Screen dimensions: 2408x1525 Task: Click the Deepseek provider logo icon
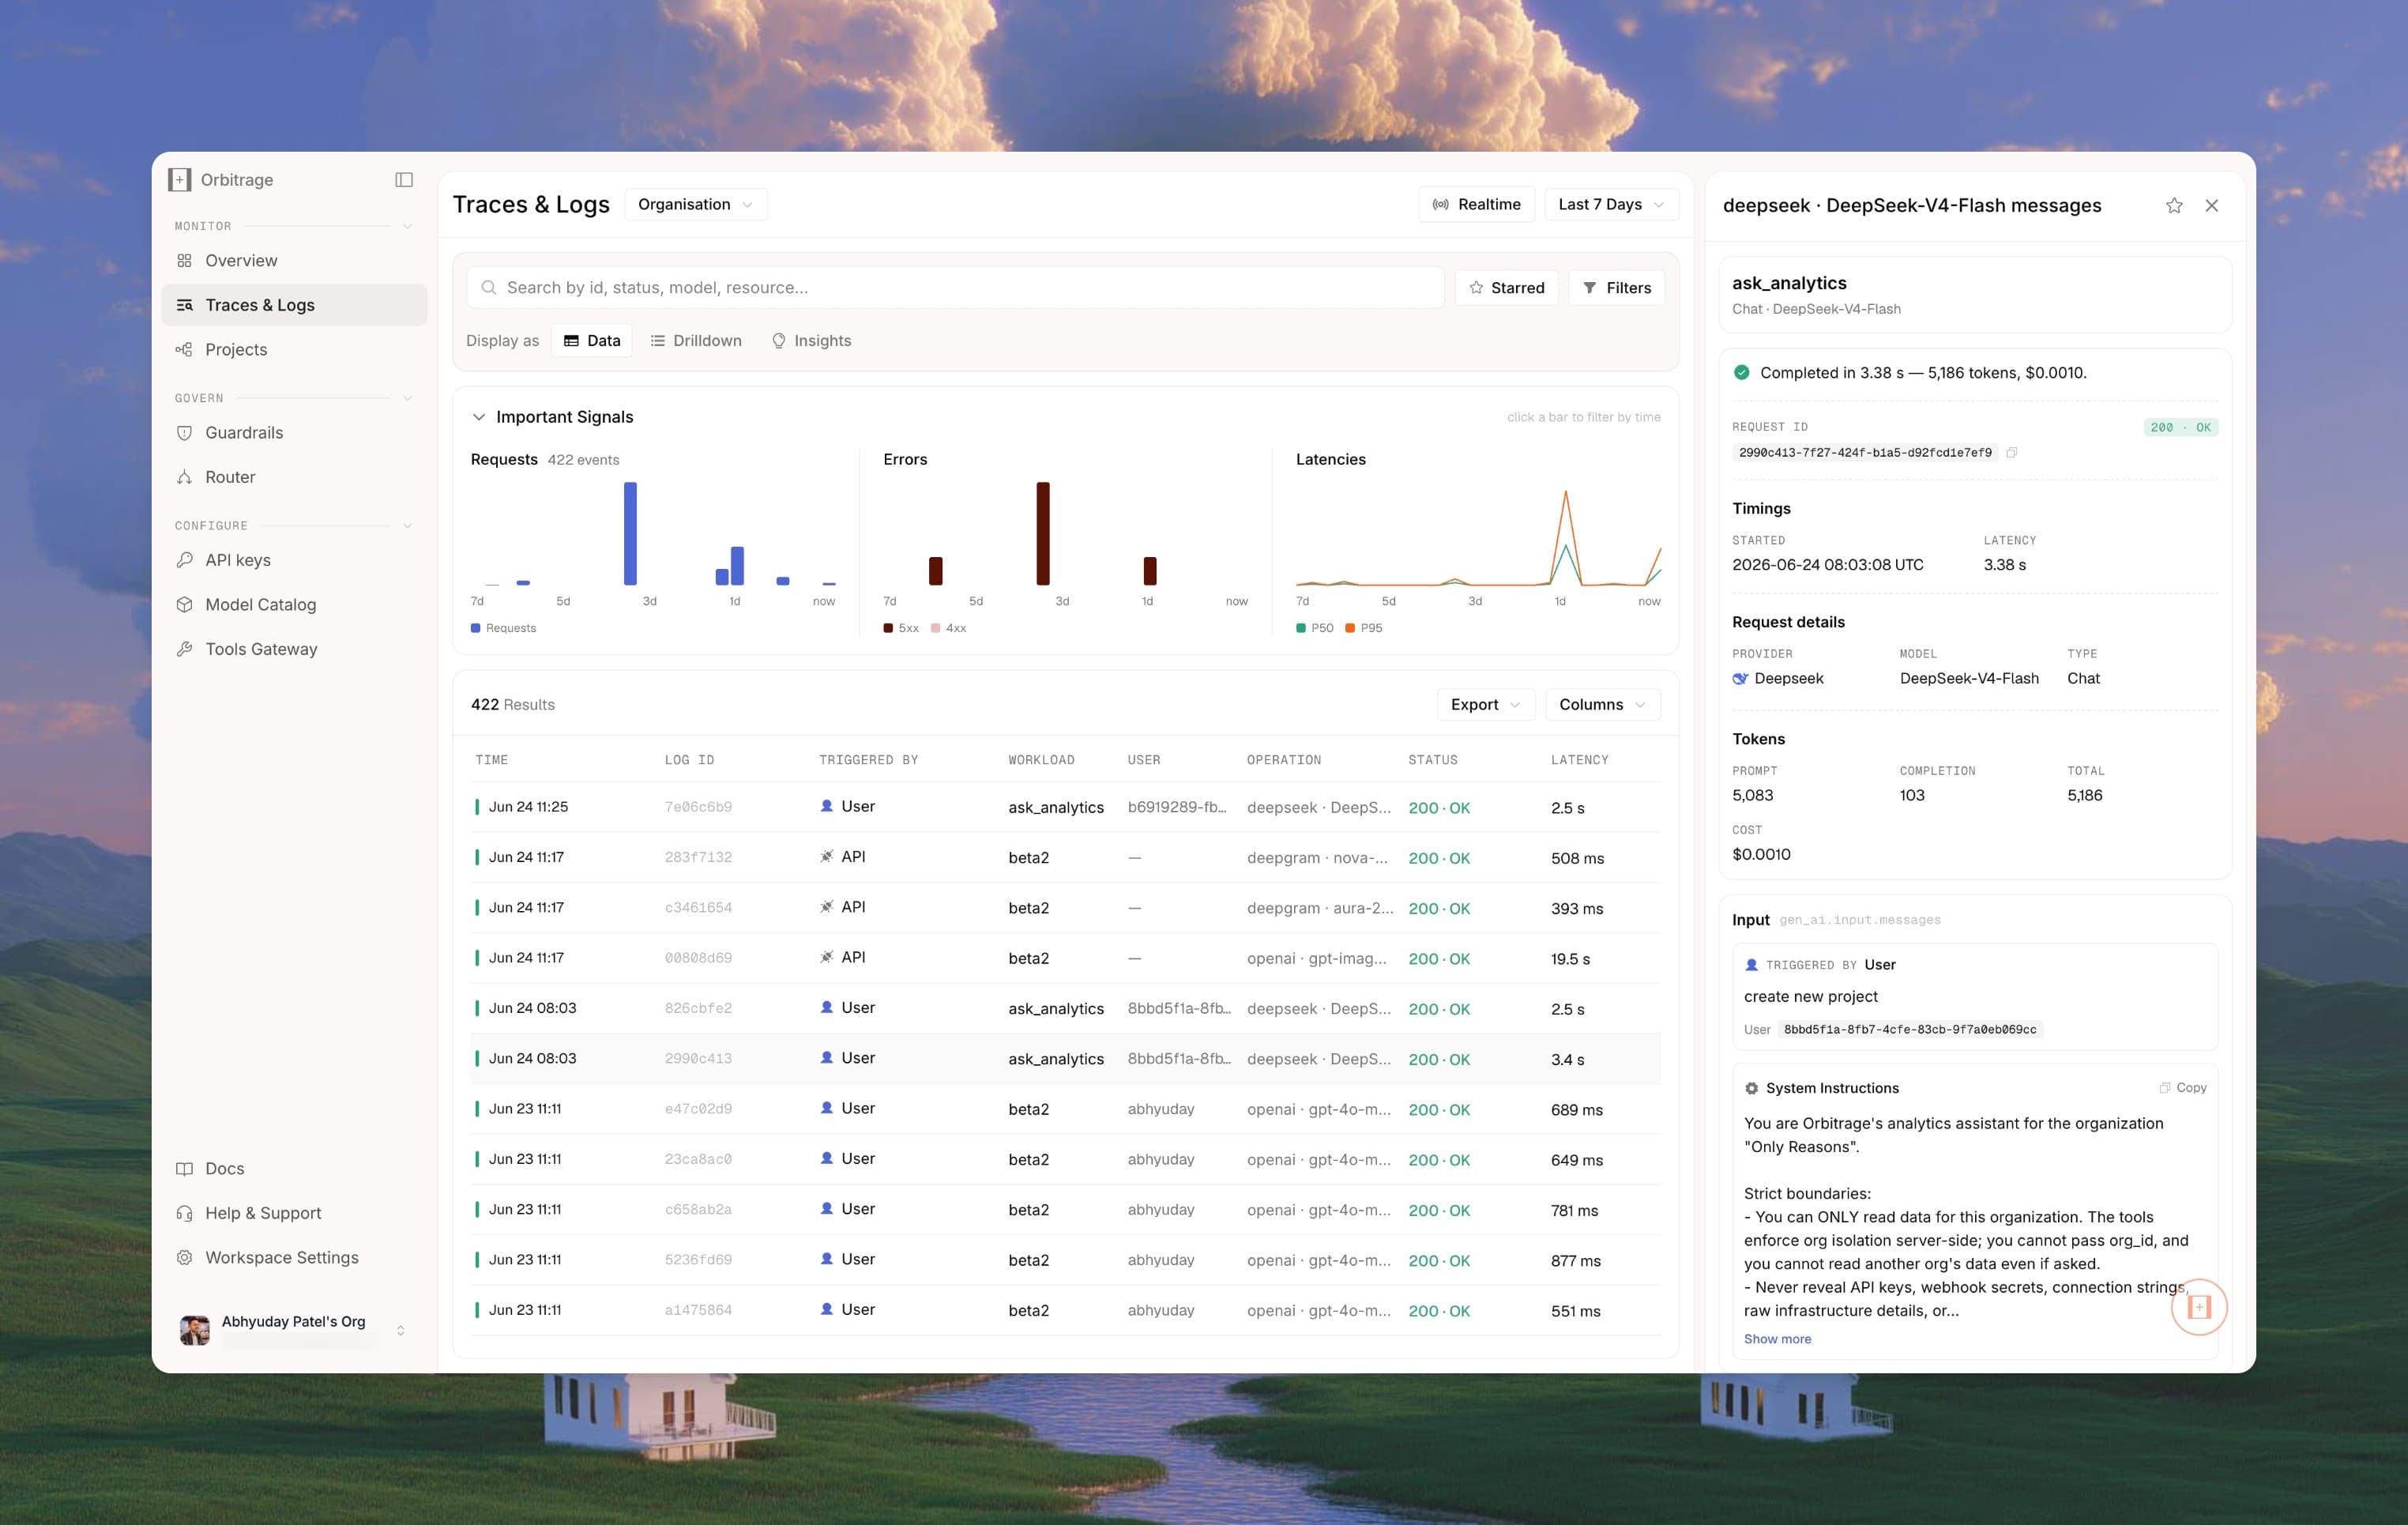click(1740, 679)
